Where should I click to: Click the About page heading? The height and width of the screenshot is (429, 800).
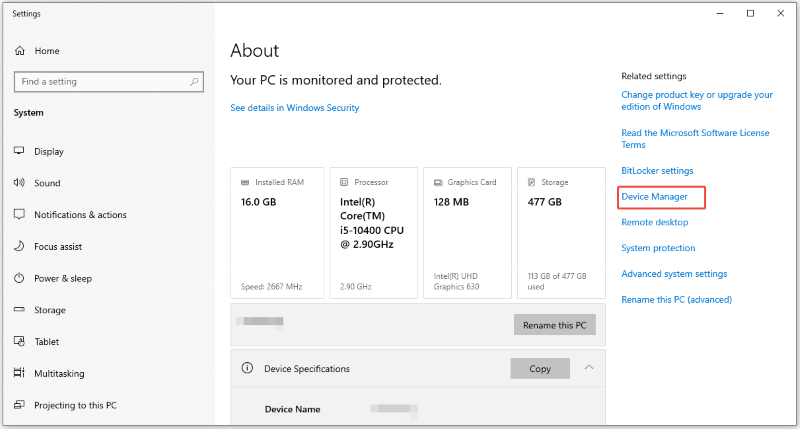[x=255, y=51]
